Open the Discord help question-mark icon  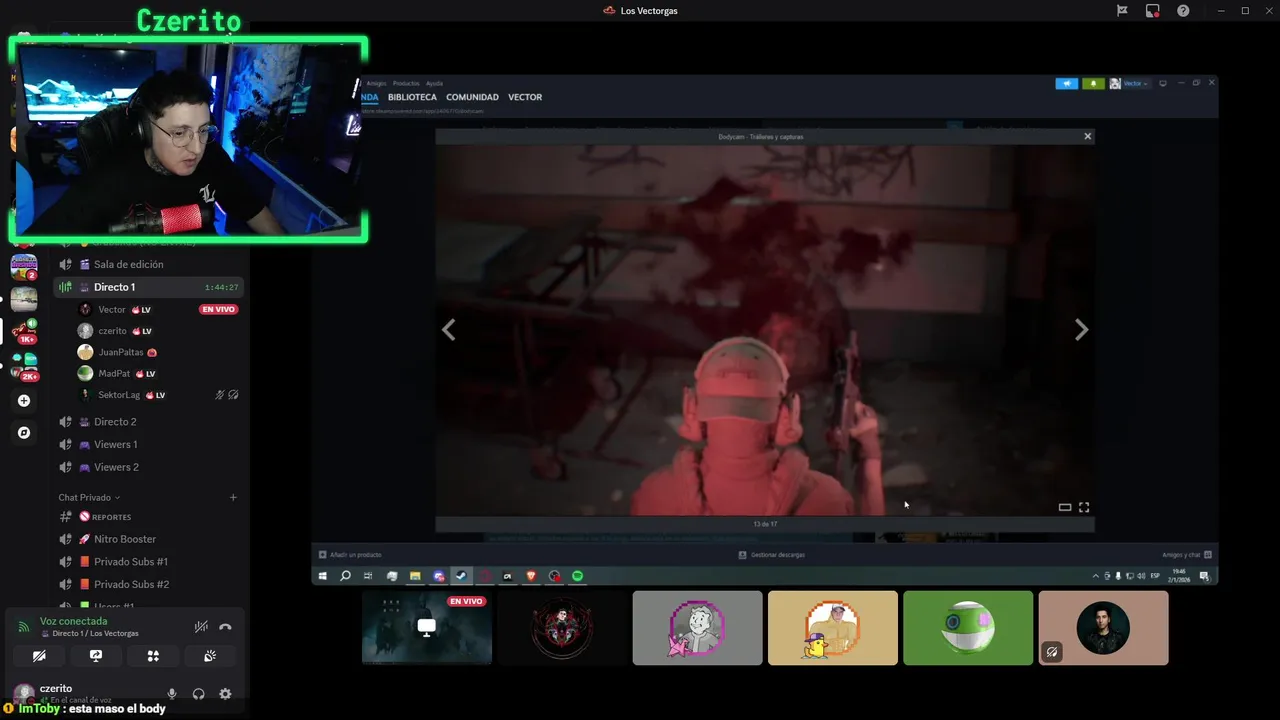click(x=1183, y=11)
